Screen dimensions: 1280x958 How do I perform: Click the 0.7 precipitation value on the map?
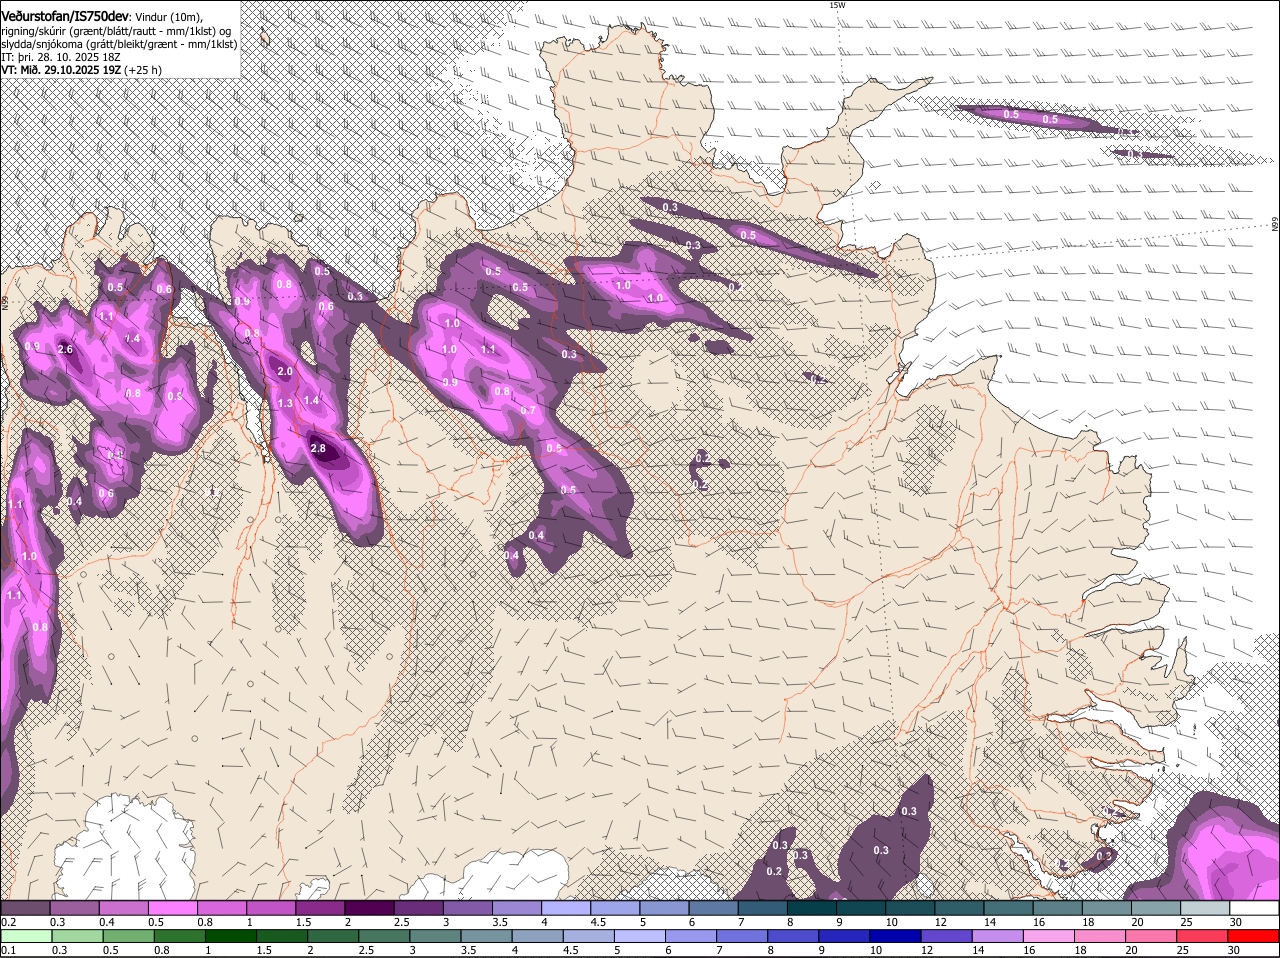point(528,410)
